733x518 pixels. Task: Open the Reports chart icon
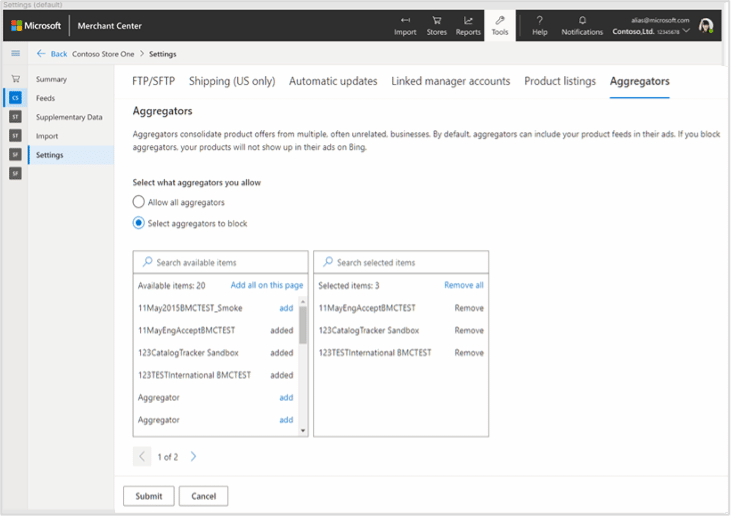point(468,20)
